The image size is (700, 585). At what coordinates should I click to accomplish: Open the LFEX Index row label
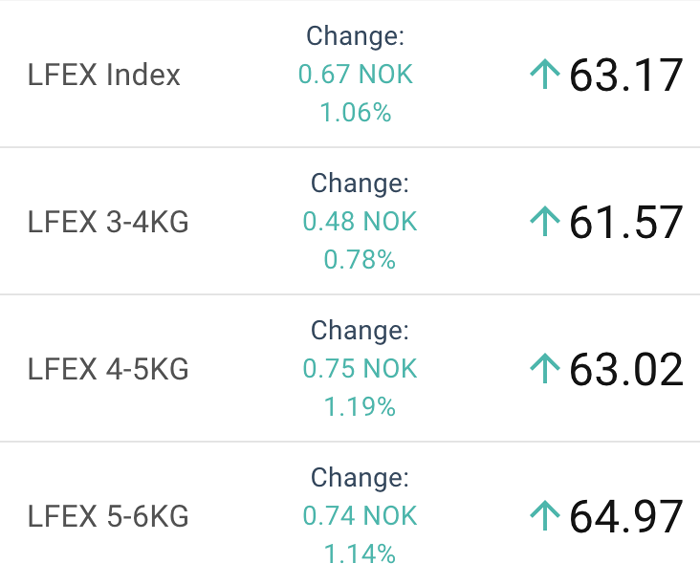point(104,75)
